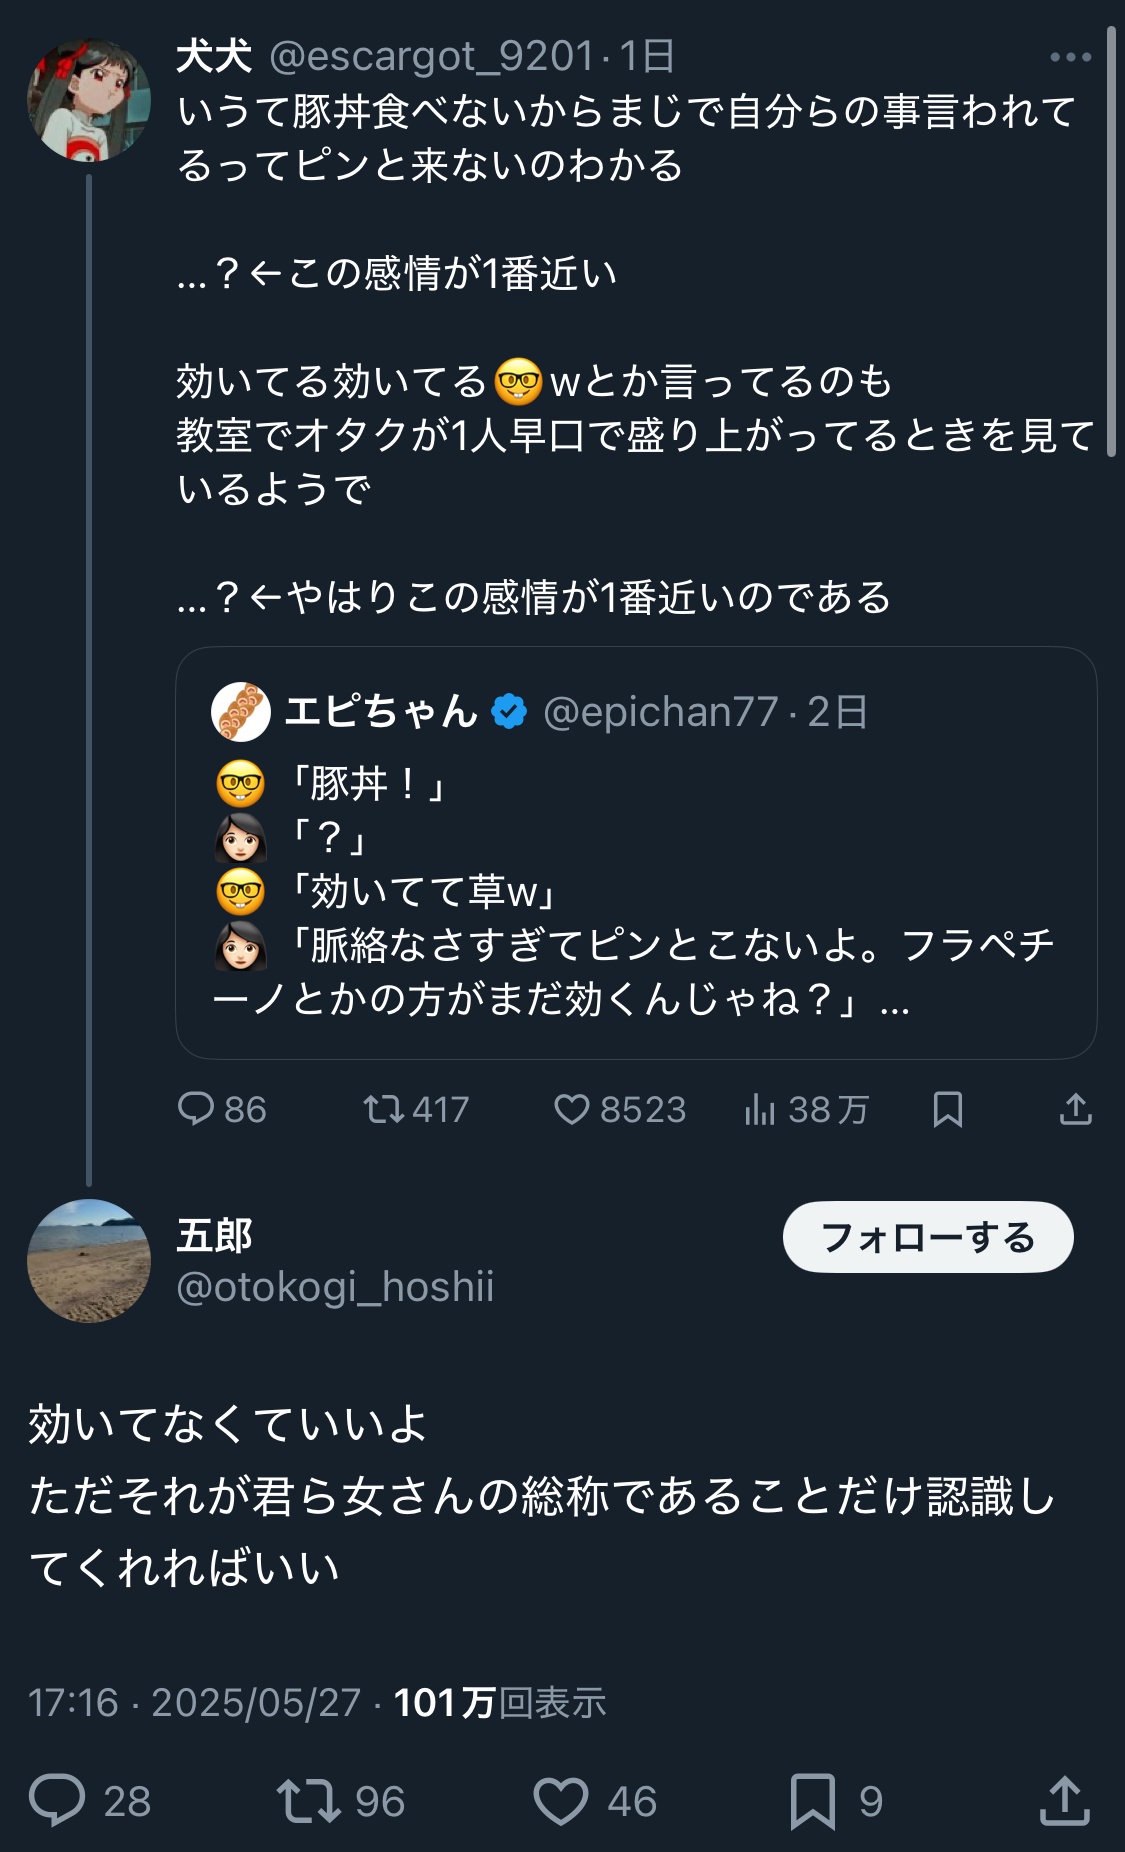Repost 五郎's post with 96 reposts

309,1800
